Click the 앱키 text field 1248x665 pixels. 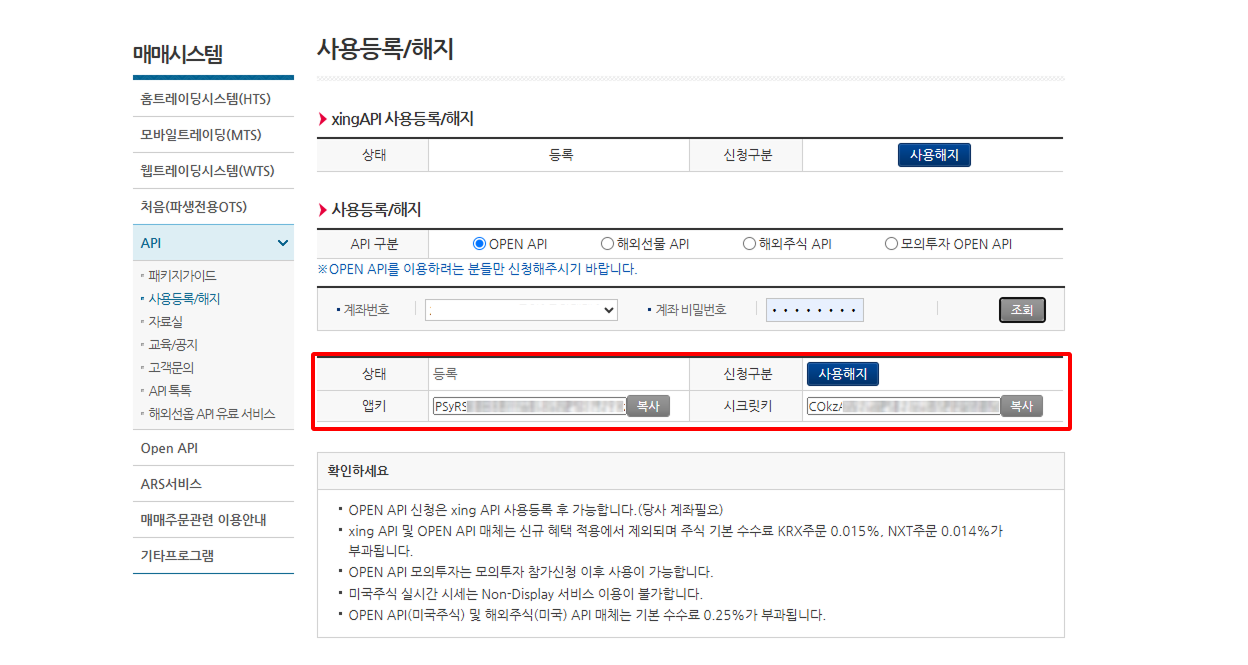[529, 406]
